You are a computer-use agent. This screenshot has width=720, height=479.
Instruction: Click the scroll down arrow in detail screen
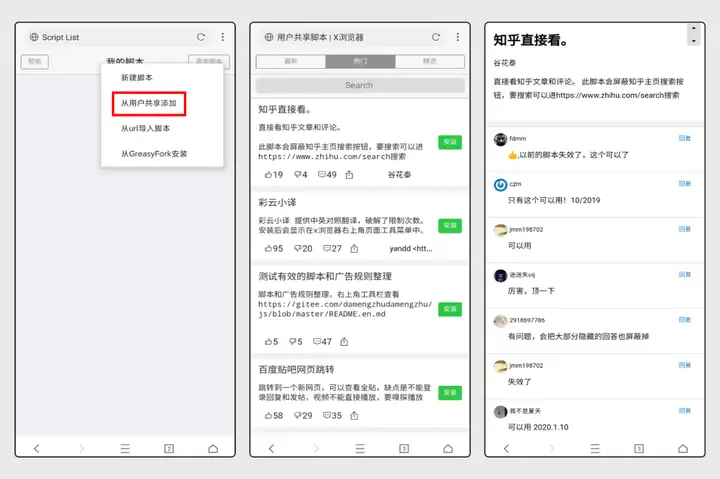pyautogui.click(x=693, y=41)
